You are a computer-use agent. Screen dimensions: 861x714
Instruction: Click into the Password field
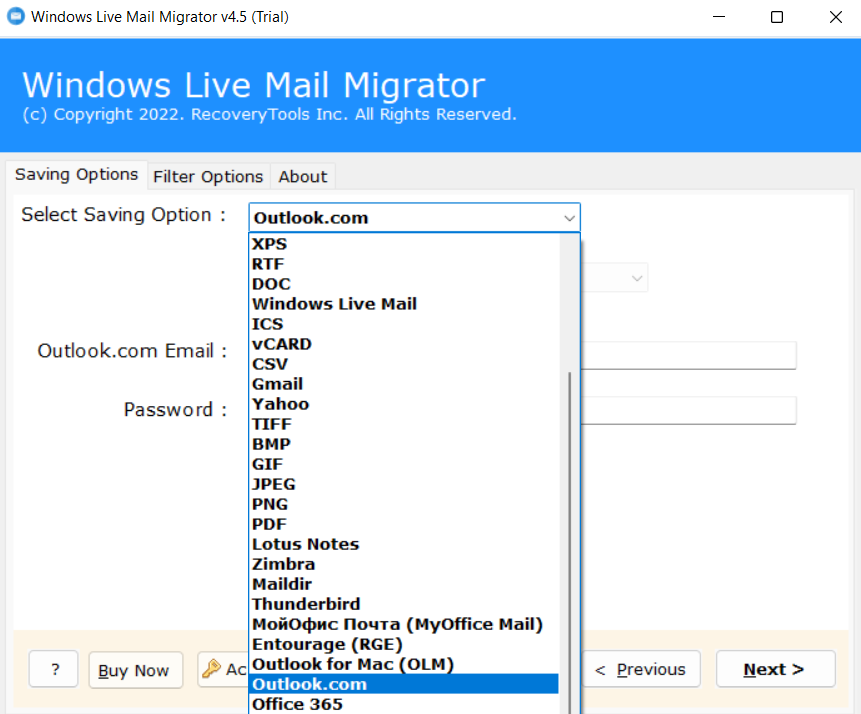pos(689,410)
